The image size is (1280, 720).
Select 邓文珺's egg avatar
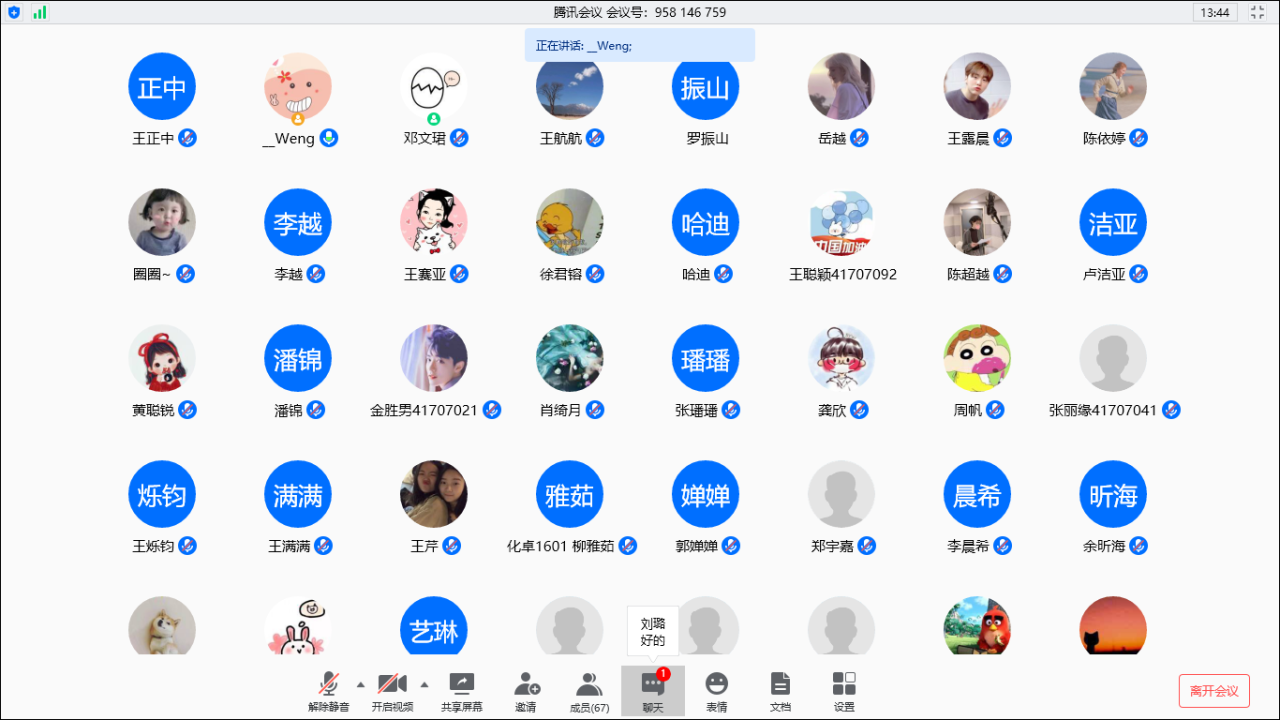(433, 86)
